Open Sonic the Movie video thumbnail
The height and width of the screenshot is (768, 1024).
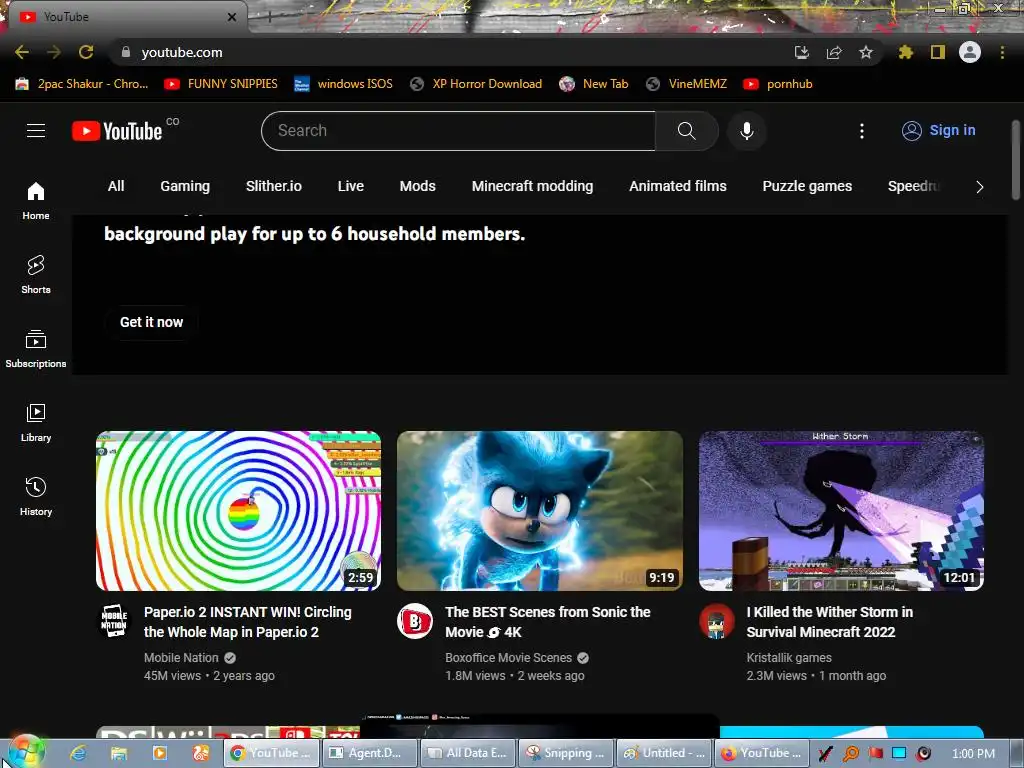540,511
